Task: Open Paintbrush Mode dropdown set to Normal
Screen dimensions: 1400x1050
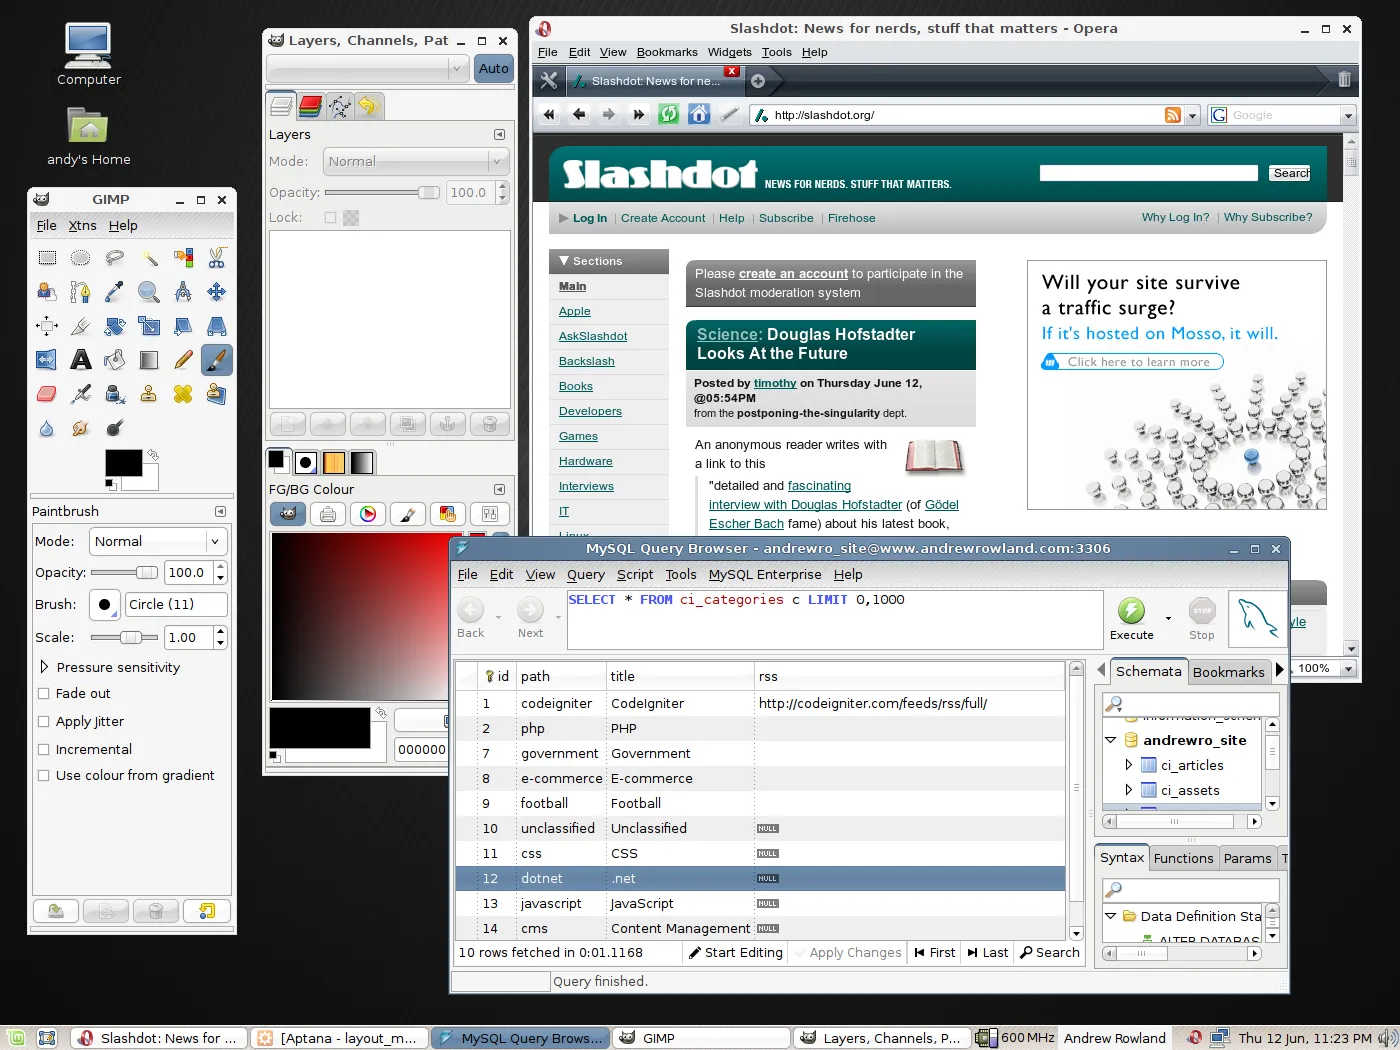Action: tap(158, 541)
